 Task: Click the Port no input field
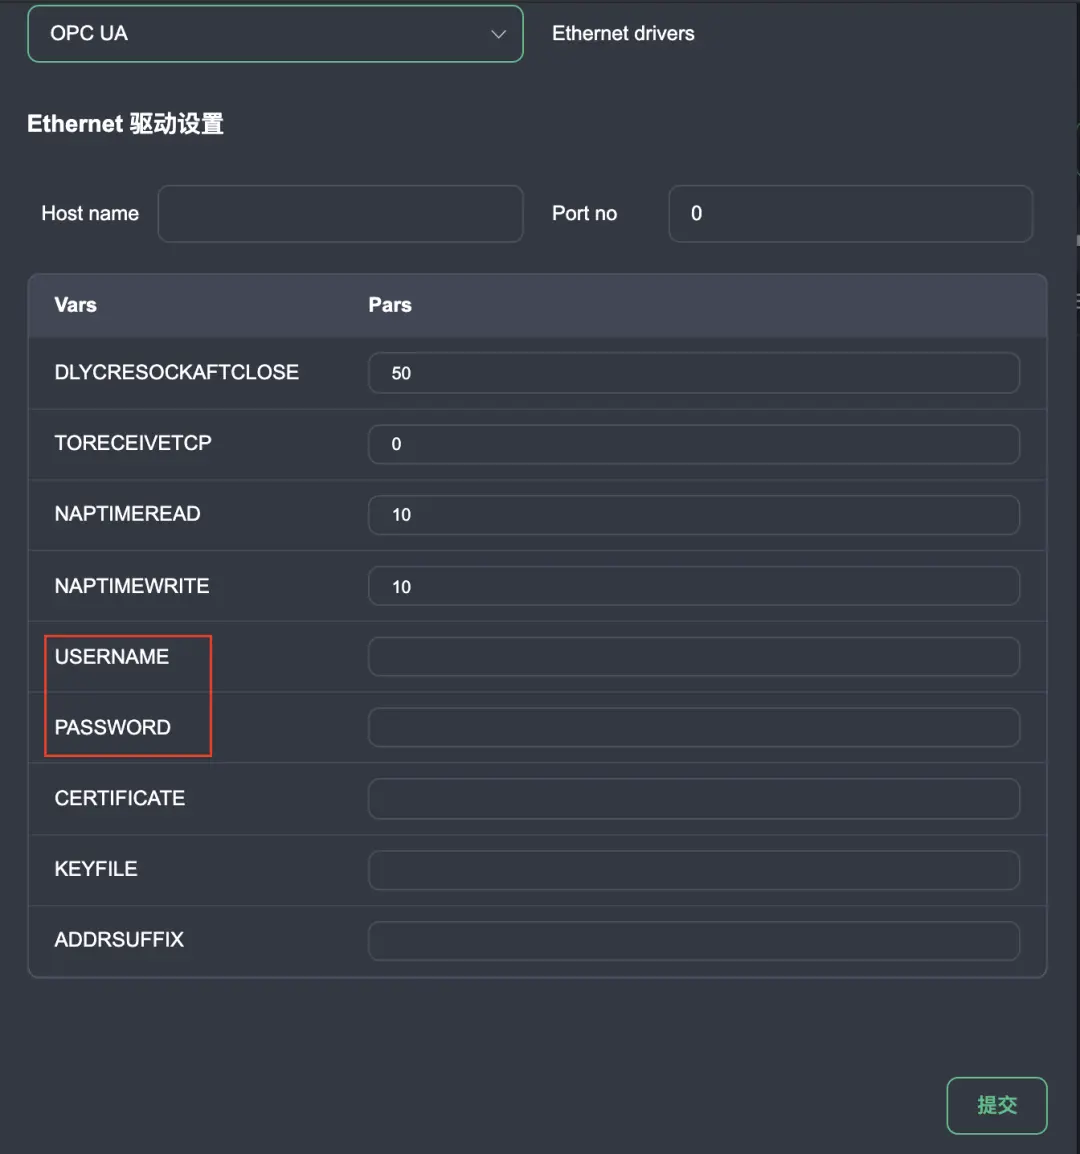tap(850, 213)
